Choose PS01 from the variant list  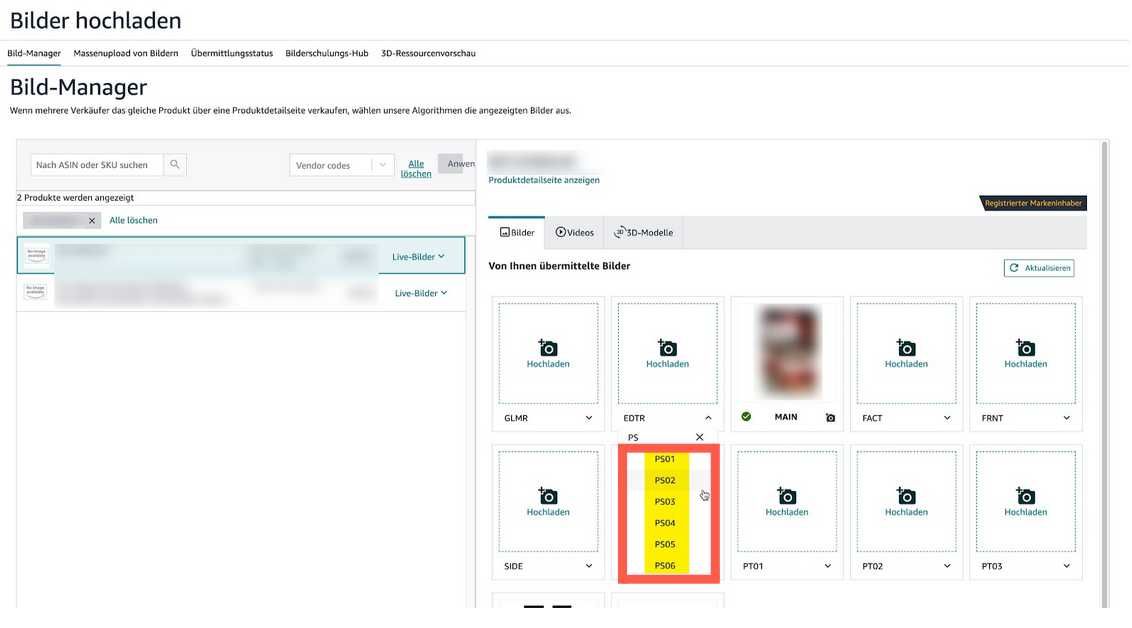click(x=665, y=459)
